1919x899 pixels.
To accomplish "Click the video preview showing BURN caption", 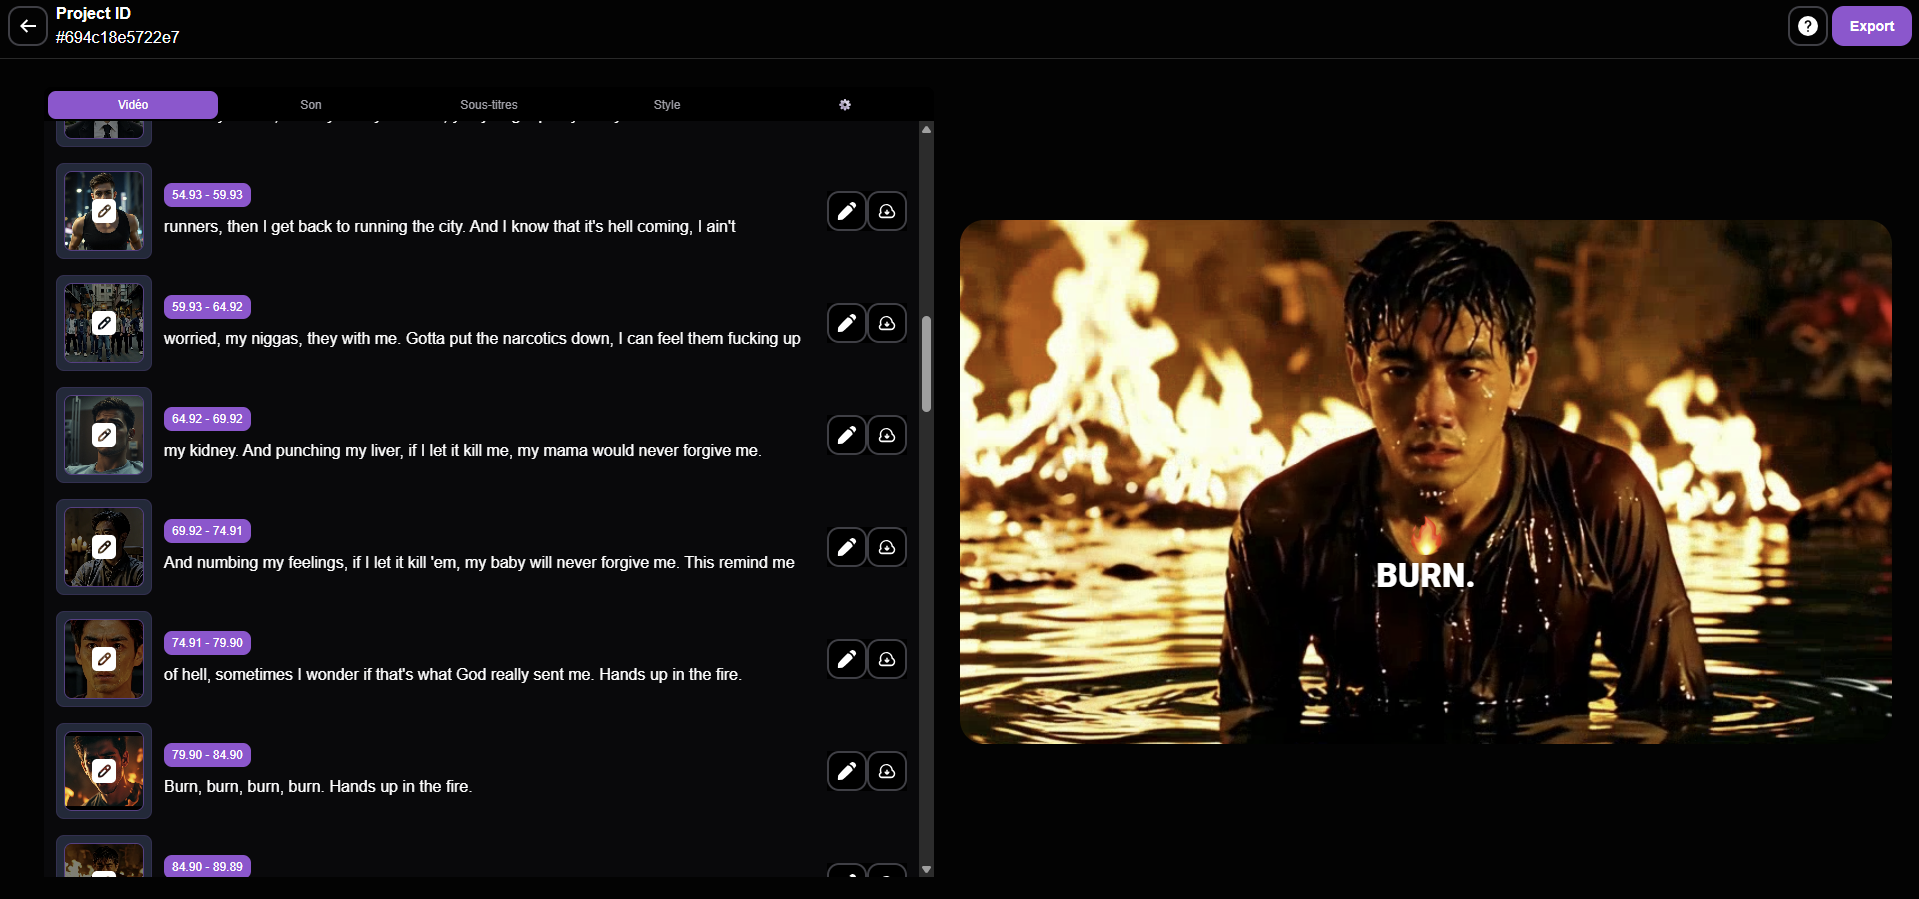I will [1425, 481].
